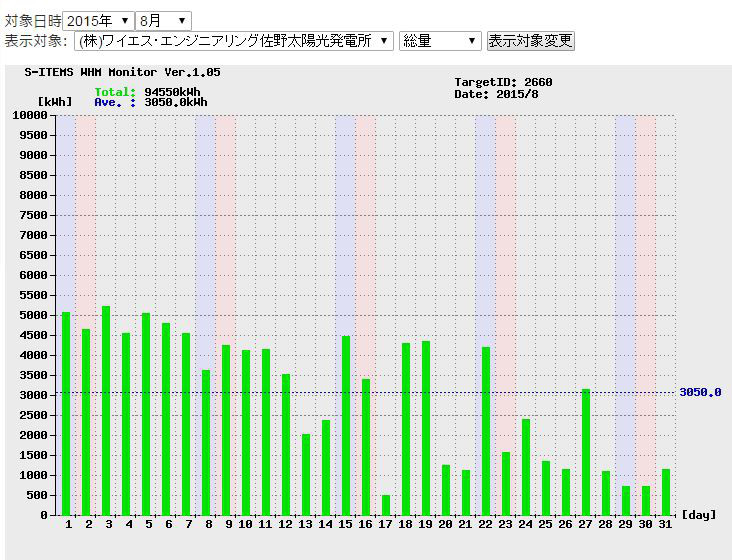Viewport: 732px width, 560px height.
Task: Click the [day] axis unit label
Action: 699,515
